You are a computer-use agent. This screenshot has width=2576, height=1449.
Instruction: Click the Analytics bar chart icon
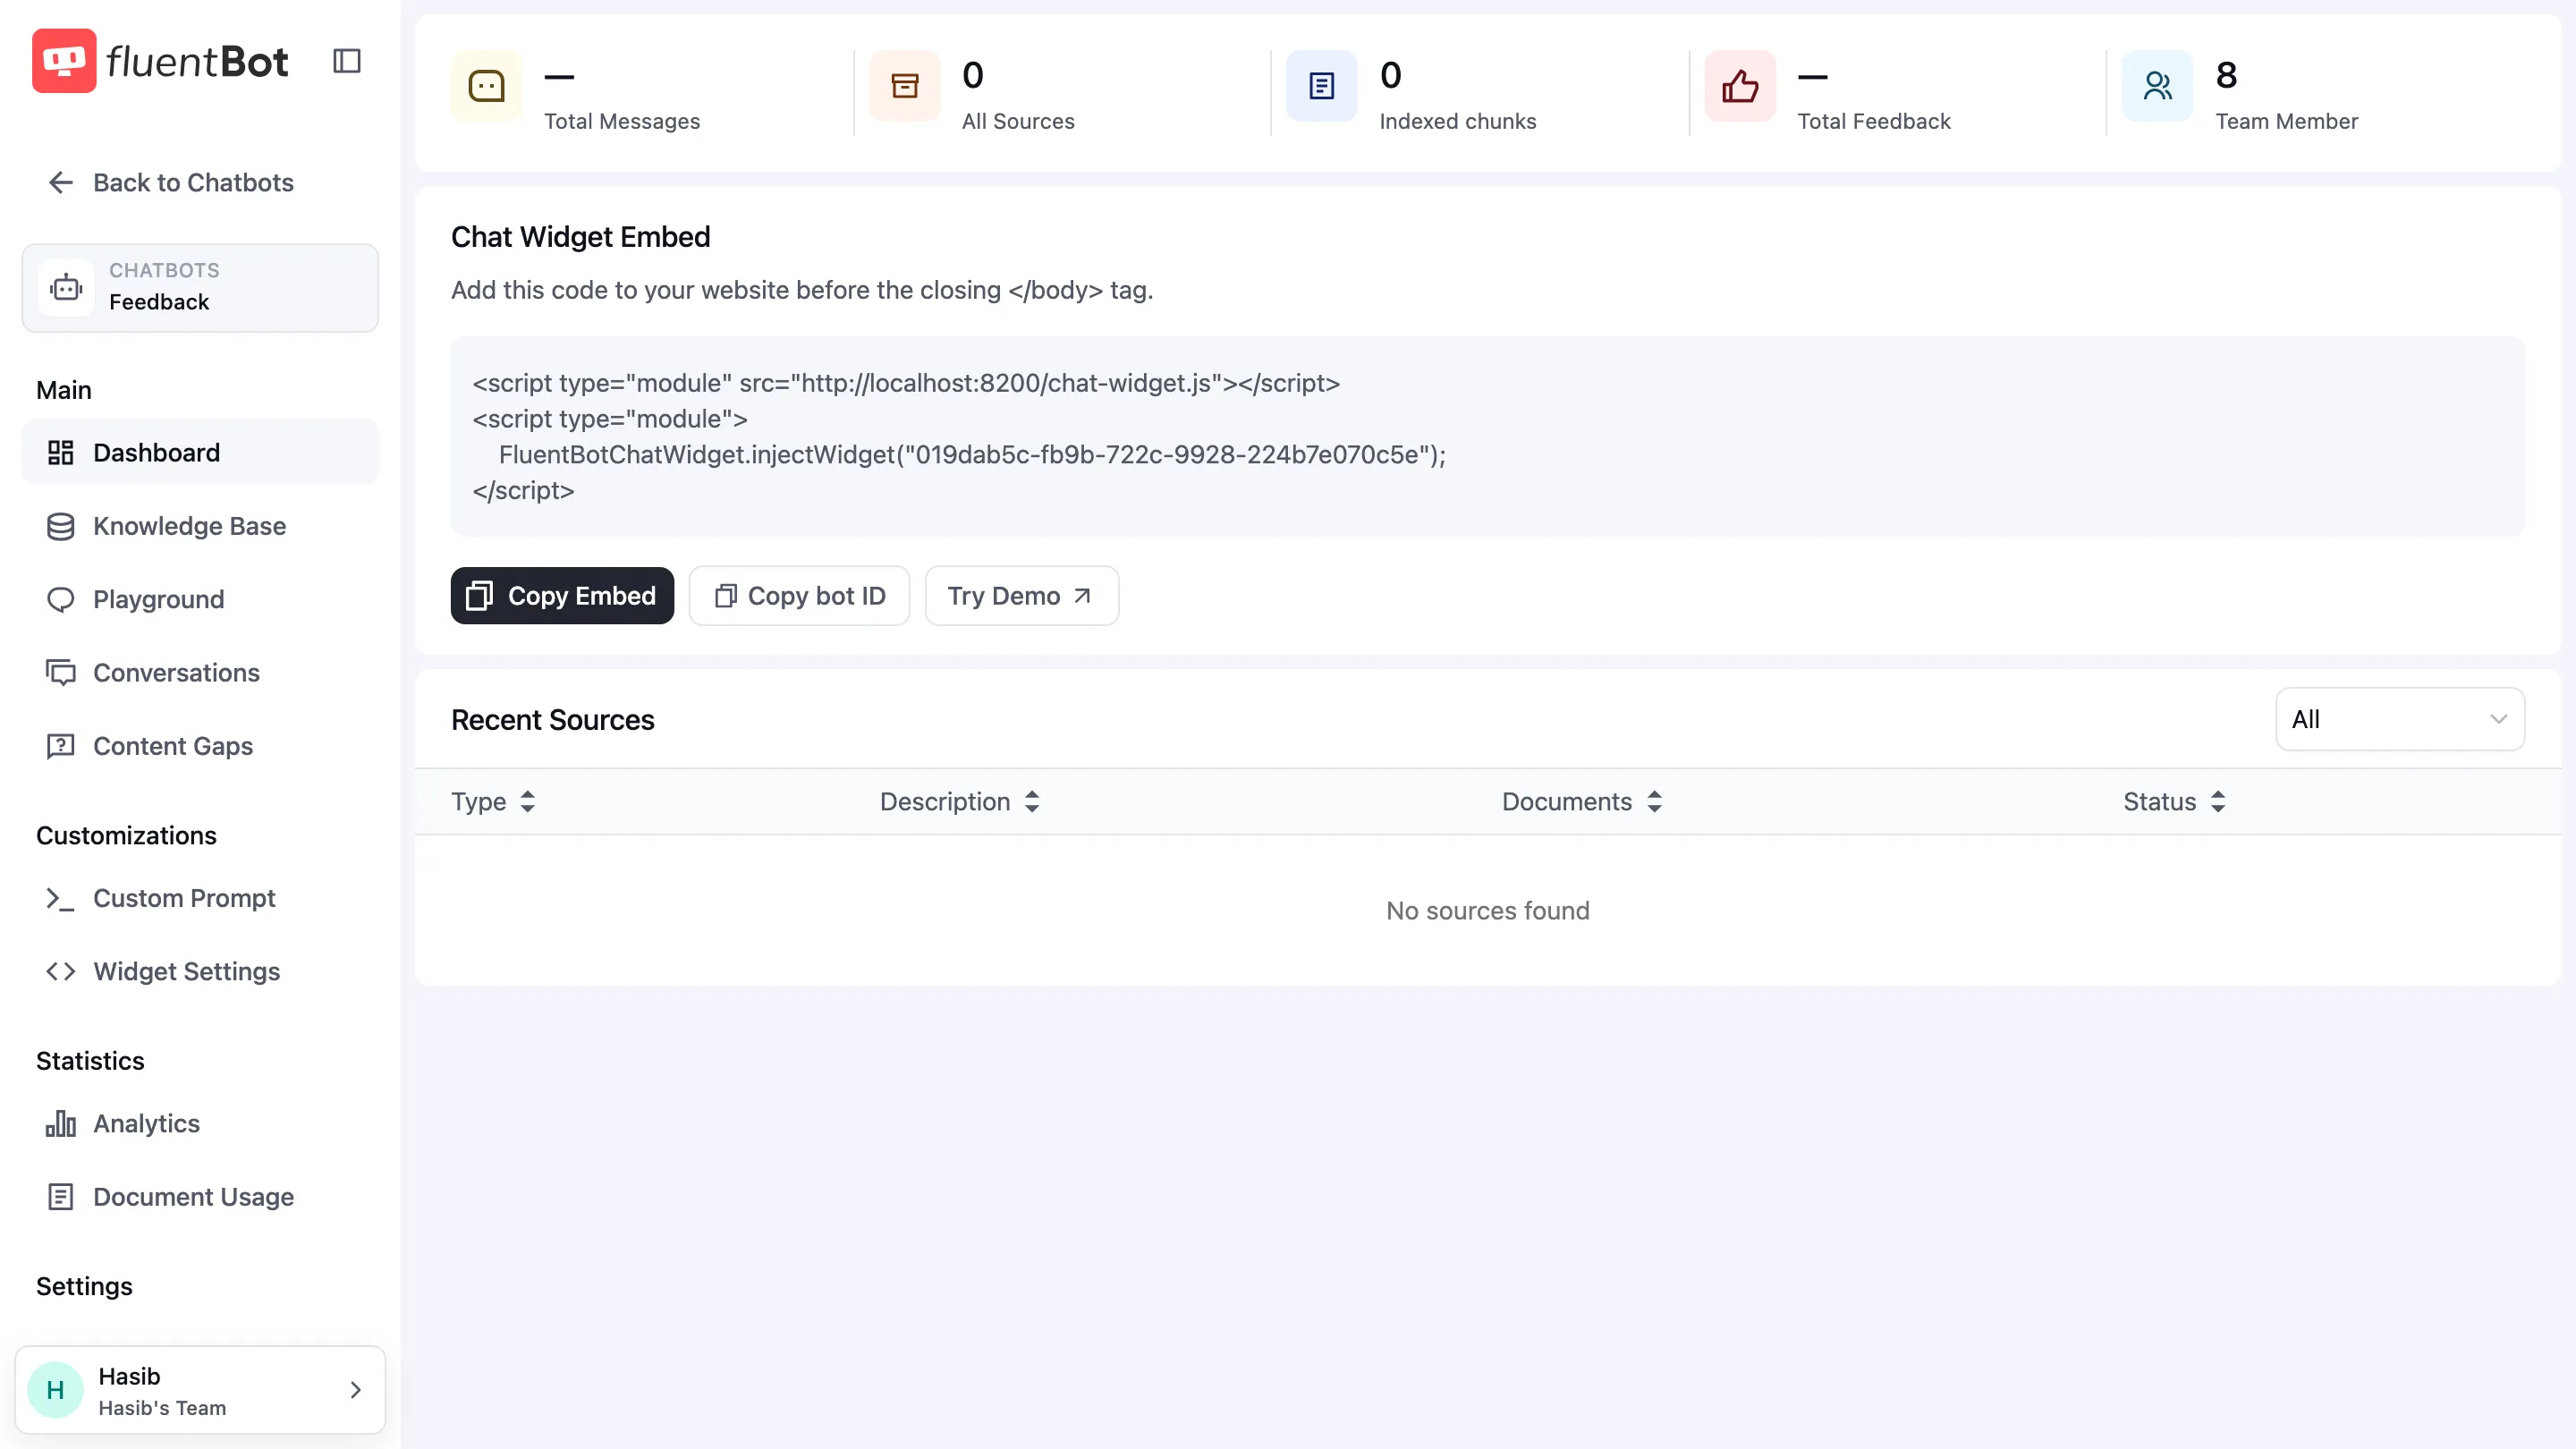(x=61, y=1123)
